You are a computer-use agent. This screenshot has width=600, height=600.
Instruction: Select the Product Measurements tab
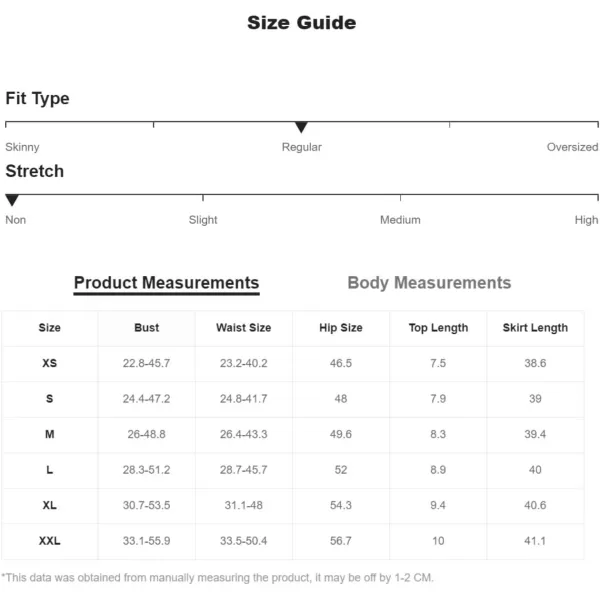coord(166,283)
